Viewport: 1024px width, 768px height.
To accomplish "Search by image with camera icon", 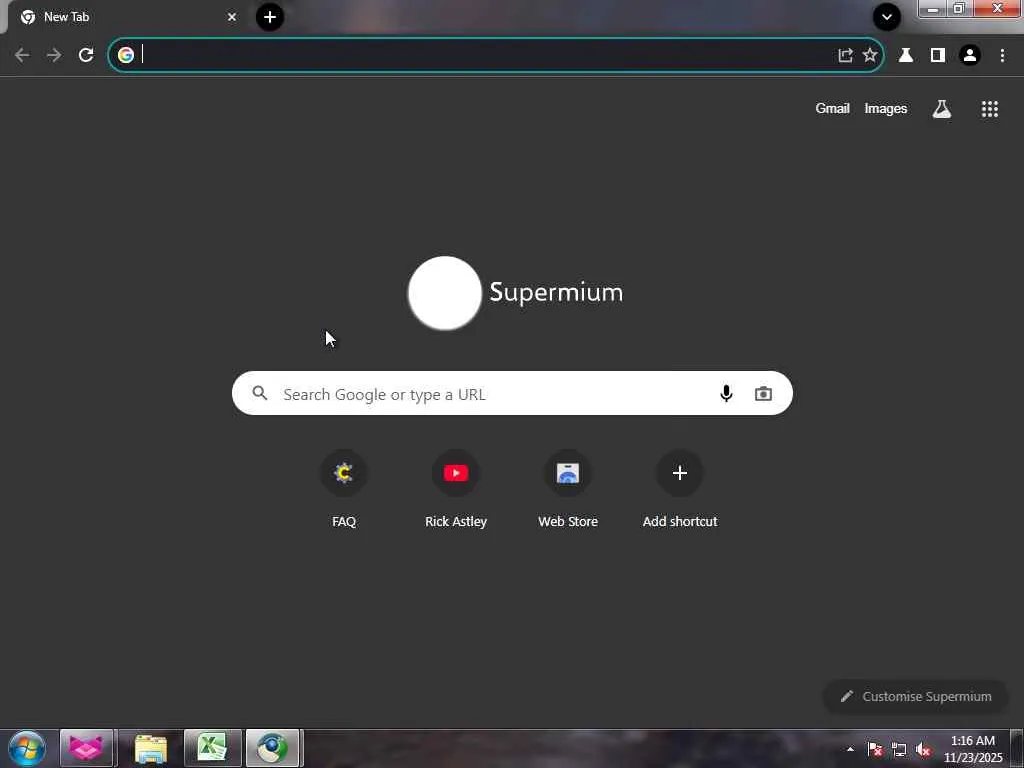I will tap(763, 393).
